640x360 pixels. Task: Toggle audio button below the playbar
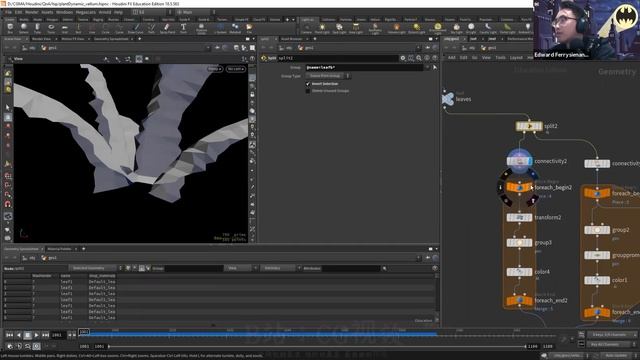point(19,346)
